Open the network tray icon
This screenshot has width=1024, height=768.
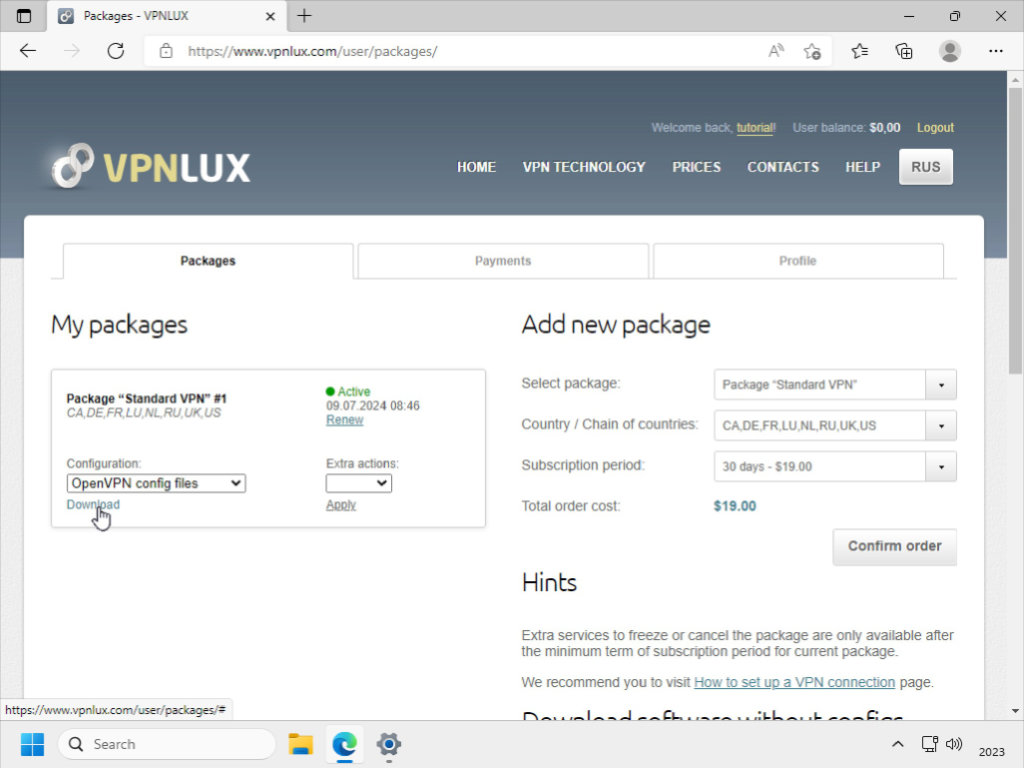tap(929, 744)
